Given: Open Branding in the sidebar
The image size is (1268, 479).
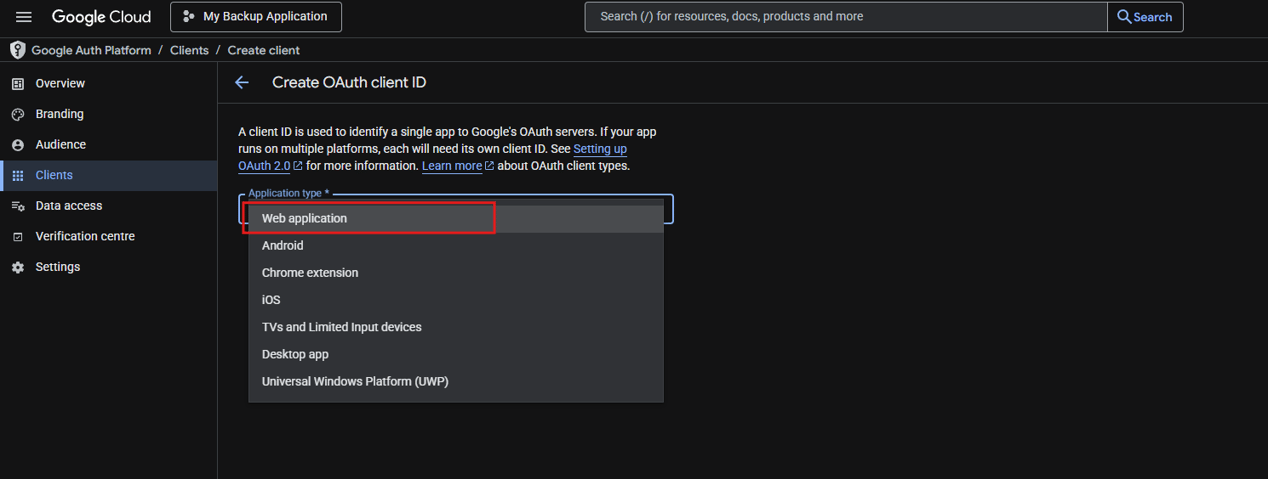Looking at the screenshot, I should click(108, 114).
